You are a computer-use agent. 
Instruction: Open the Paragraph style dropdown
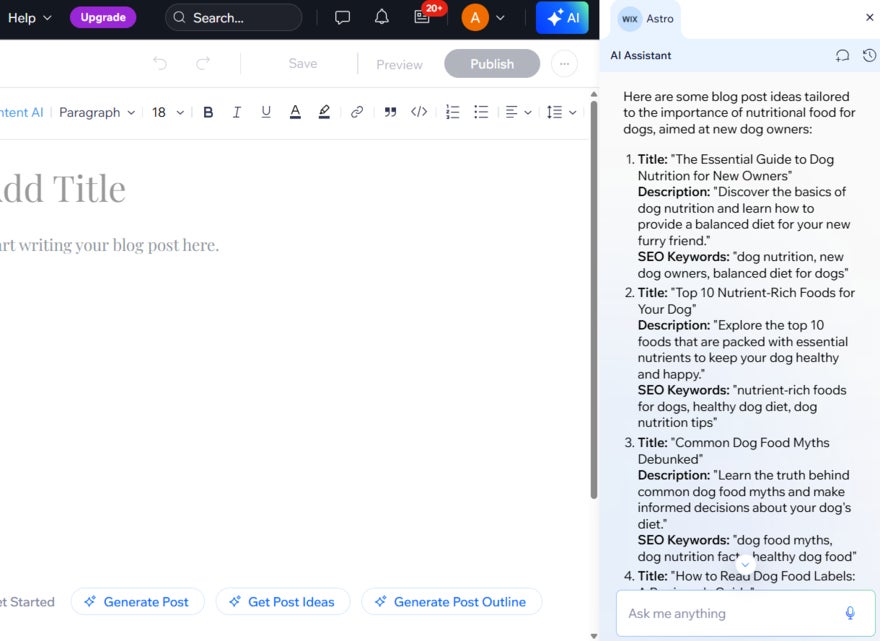tap(96, 112)
